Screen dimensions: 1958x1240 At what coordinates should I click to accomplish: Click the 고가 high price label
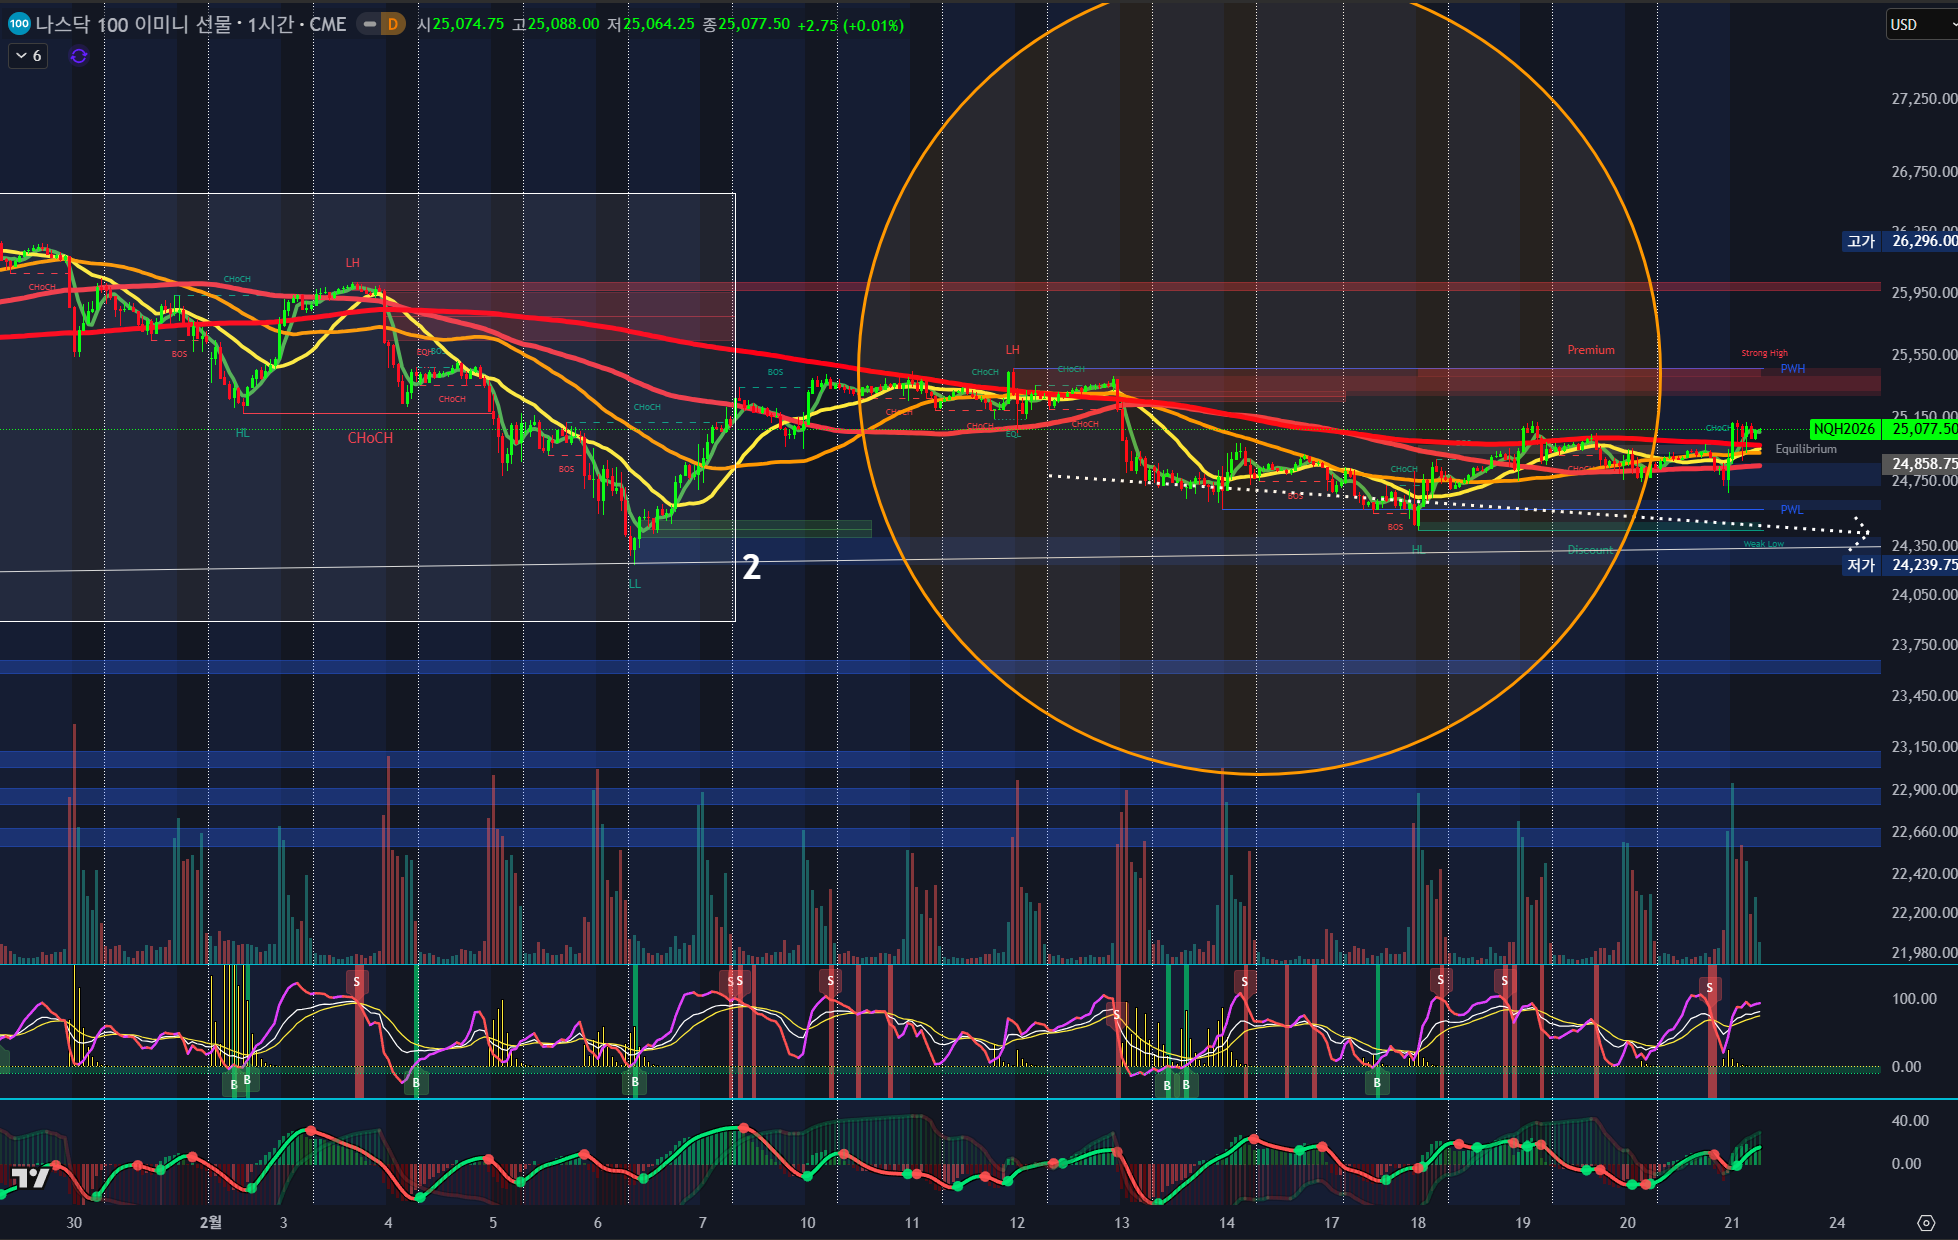1861,241
